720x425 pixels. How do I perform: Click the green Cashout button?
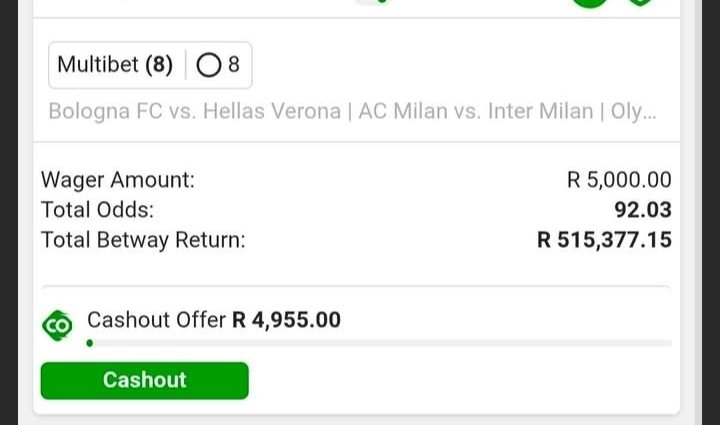tap(145, 380)
